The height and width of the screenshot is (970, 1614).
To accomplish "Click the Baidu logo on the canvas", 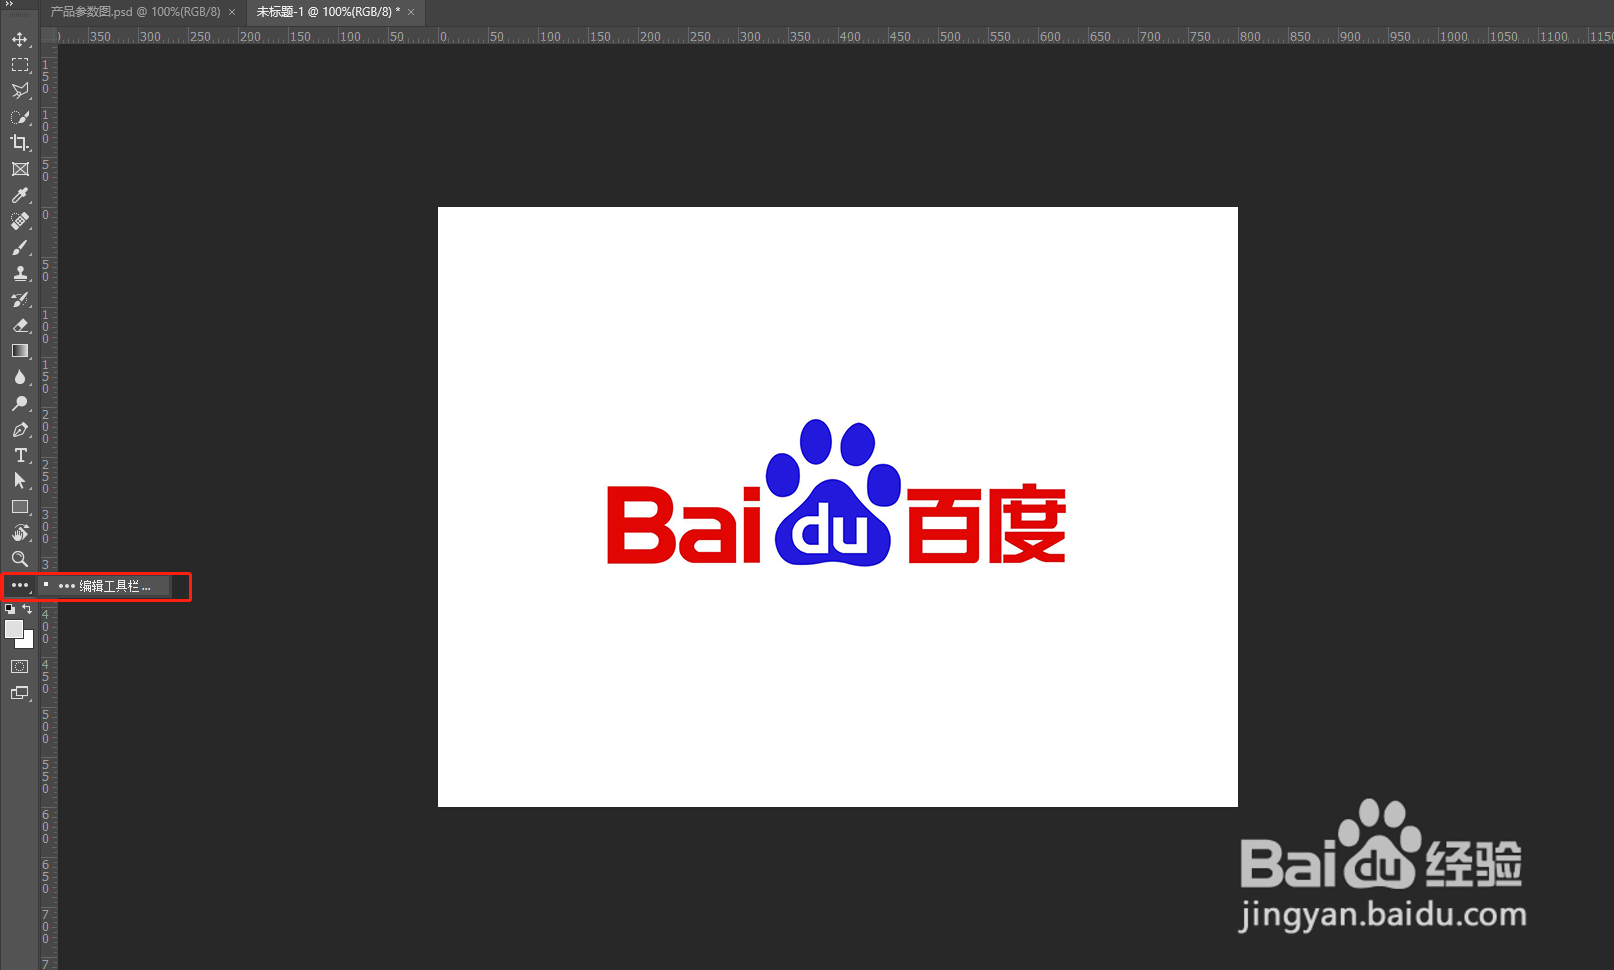I will click(836, 493).
